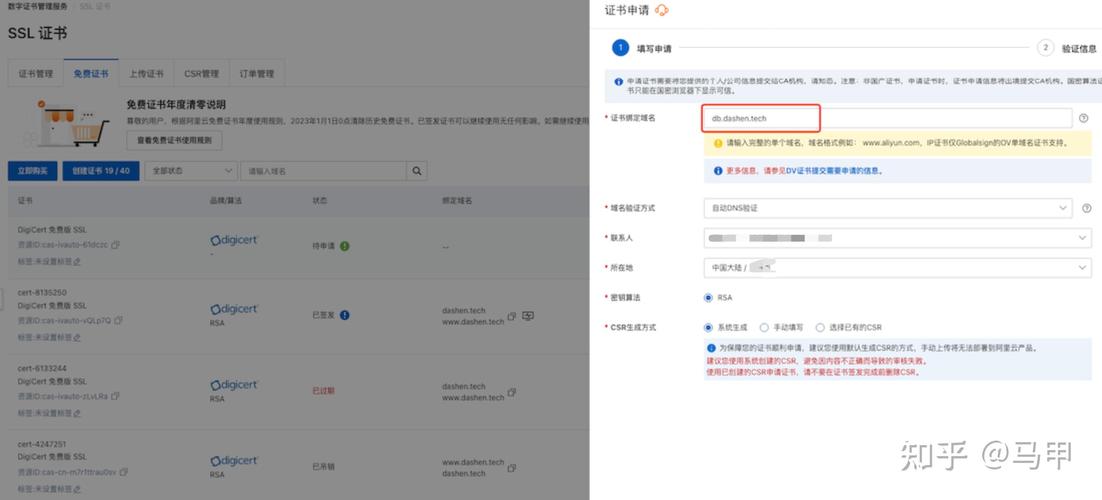Switch to 订单管理 tab
Screen dimensions: 1102x500
(x=257, y=73)
